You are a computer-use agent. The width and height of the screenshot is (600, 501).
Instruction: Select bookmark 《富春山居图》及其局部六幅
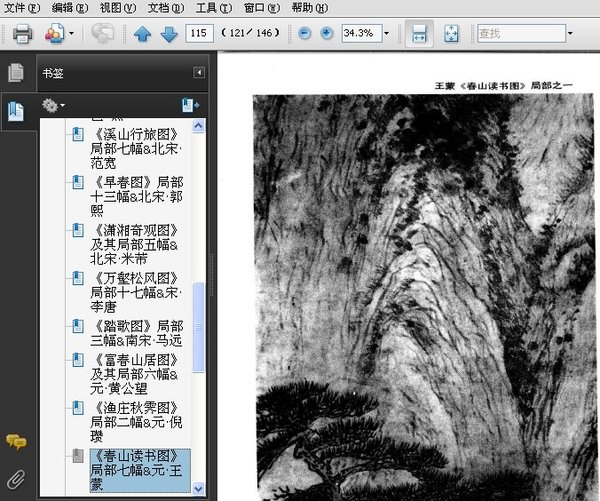coord(135,374)
